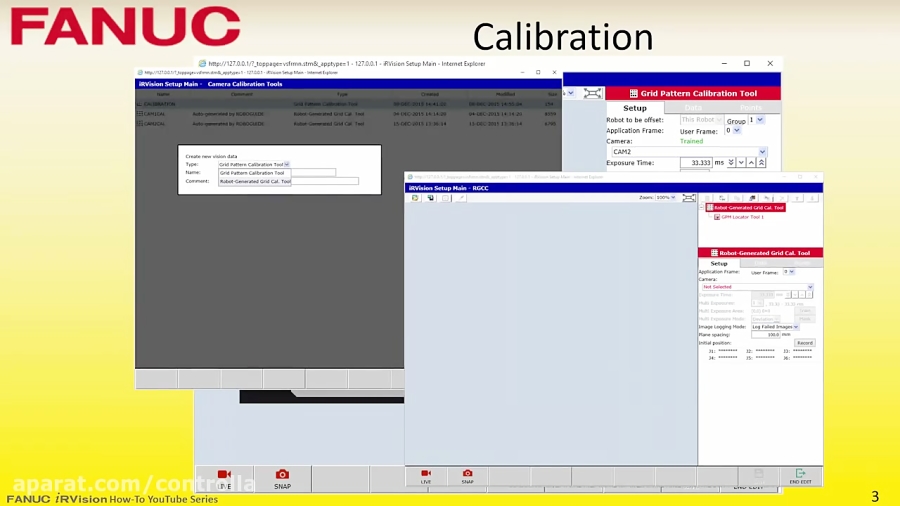The width and height of the screenshot is (900, 506).
Task: Collapse Robot-Generated Grid Cal. Tool tree node
Action: pos(702,208)
